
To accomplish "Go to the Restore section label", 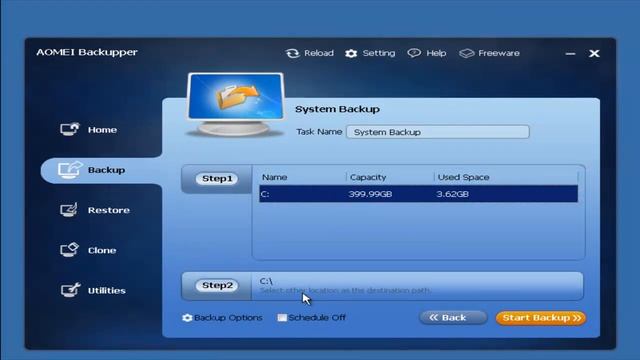I will pos(109,210).
